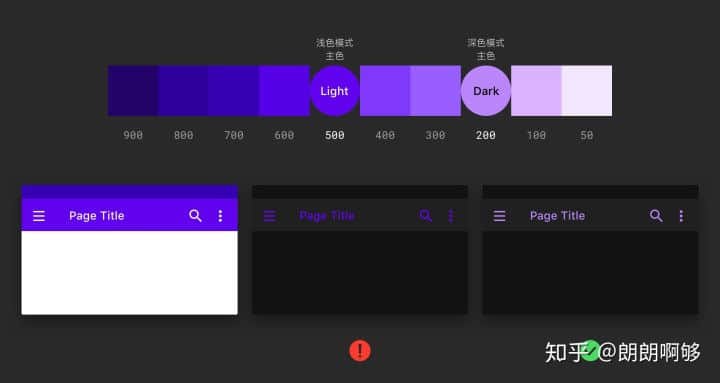Image resolution: width=720 pixels, height=383 pixels.
Task: Click search icon in right dark app bar
Action: [x=656, y=216]
